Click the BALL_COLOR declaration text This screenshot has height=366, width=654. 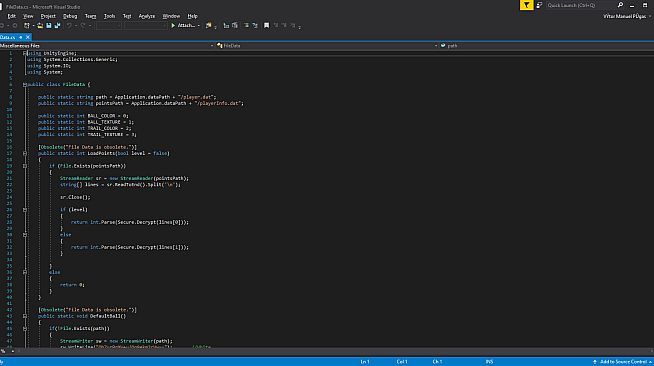click(83, 116)
